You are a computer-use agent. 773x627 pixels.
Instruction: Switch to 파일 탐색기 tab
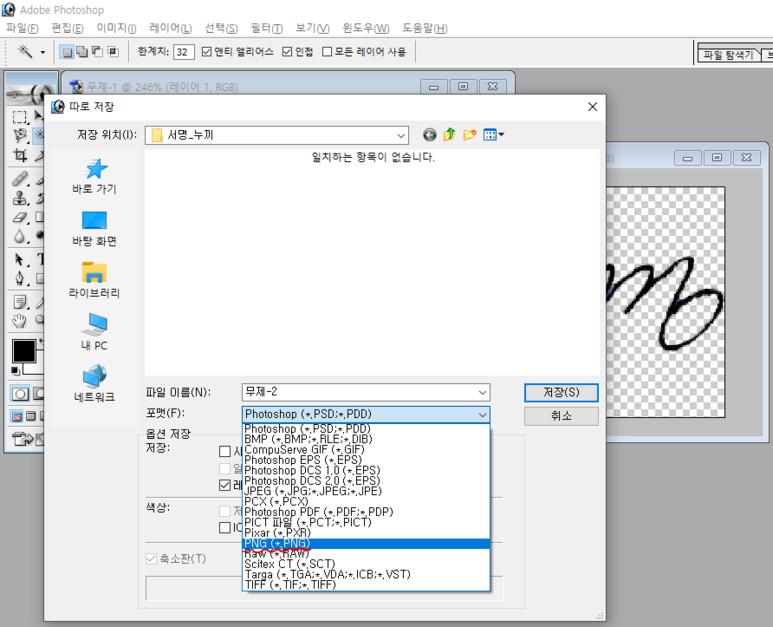click(x=728, y=55)
